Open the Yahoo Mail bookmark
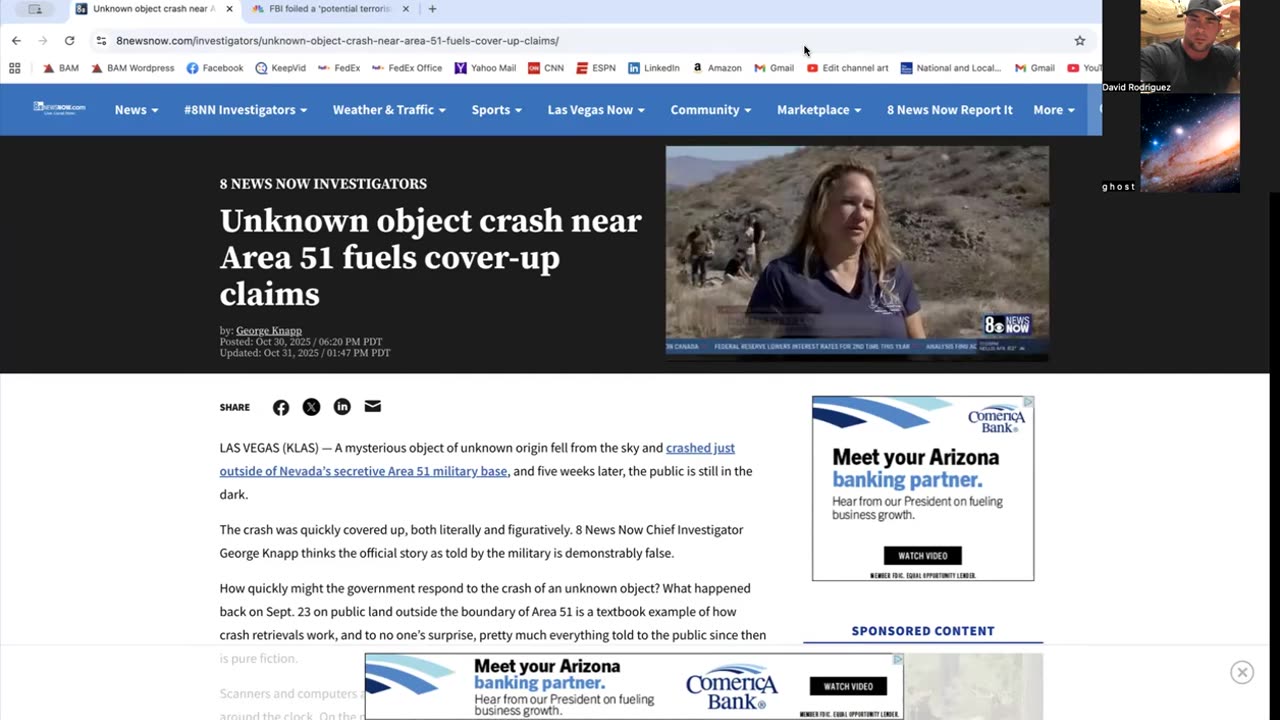Image resolution: width=1280 pixels, height=720 pixels. click(485, 68)
